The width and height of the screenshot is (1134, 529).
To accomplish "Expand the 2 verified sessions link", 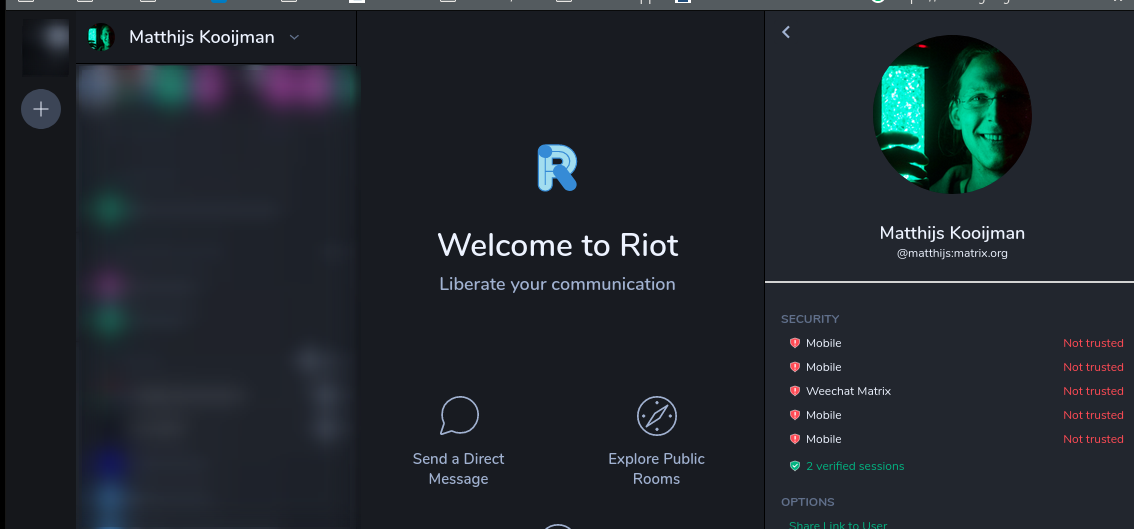I will (855, 466).
